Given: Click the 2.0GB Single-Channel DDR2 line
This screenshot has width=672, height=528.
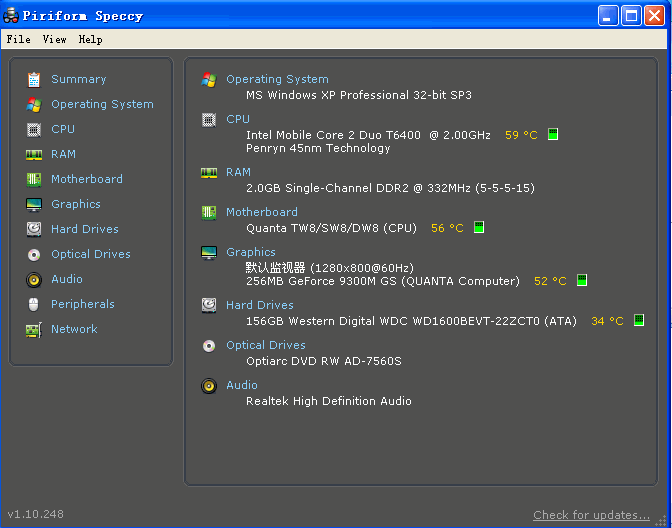Looking at the screenshot, I should [x=390, y=188].
